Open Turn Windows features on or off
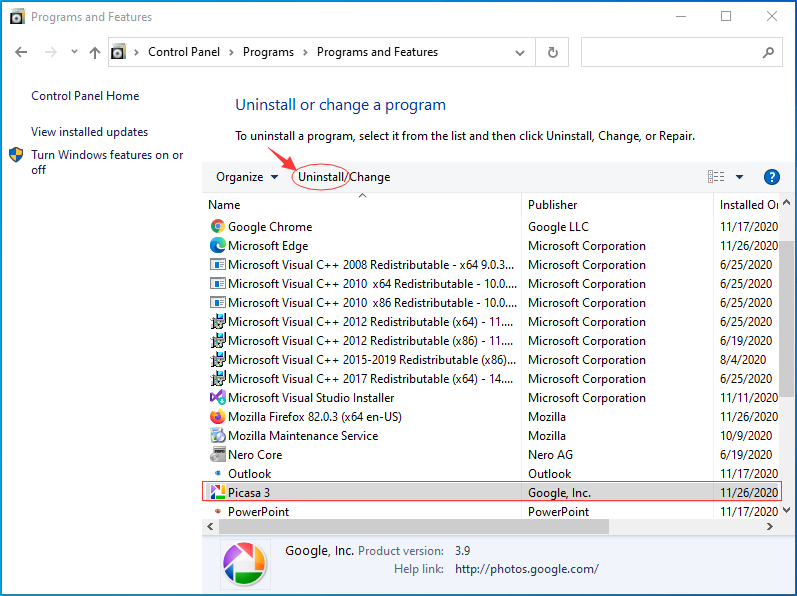The image size is (797, 596). click(107, 162)
